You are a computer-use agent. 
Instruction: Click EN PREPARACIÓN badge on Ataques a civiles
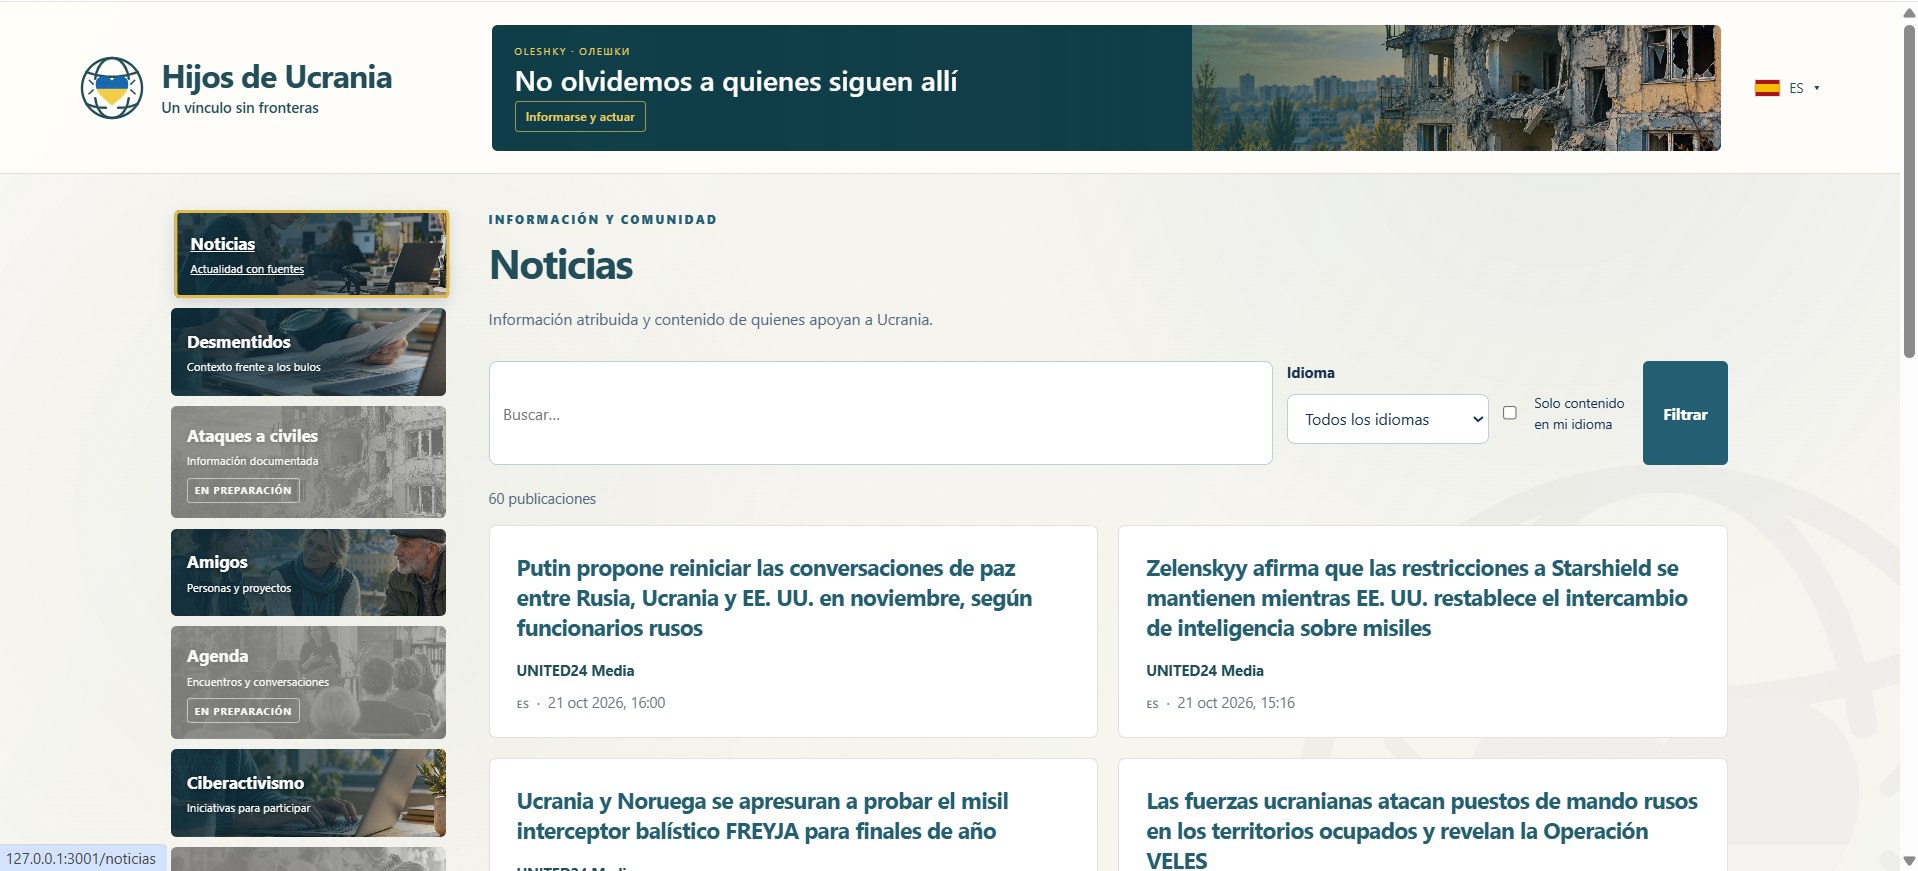(243, 490)
